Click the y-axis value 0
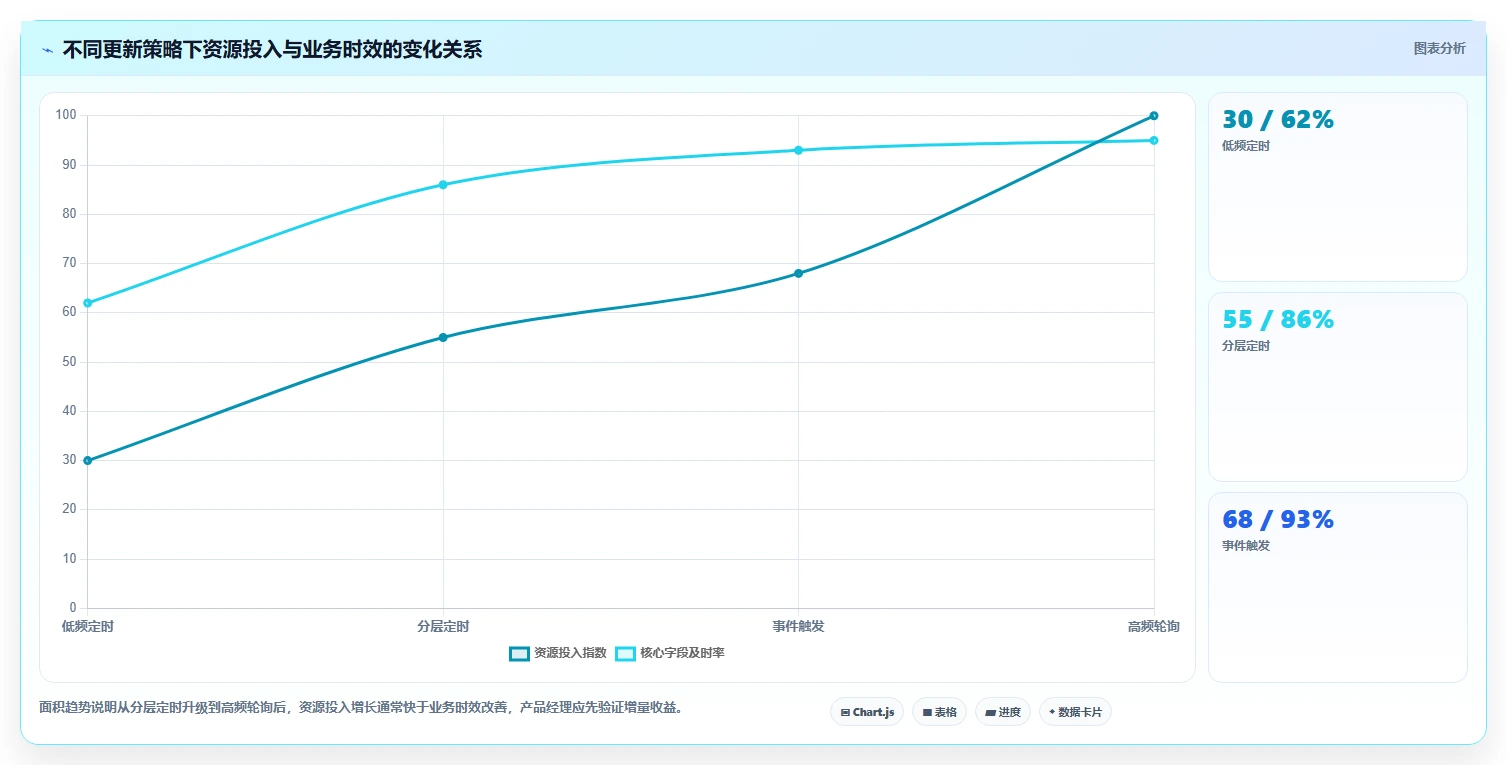Screen dimensions: 1507x765 coord(73,608)
